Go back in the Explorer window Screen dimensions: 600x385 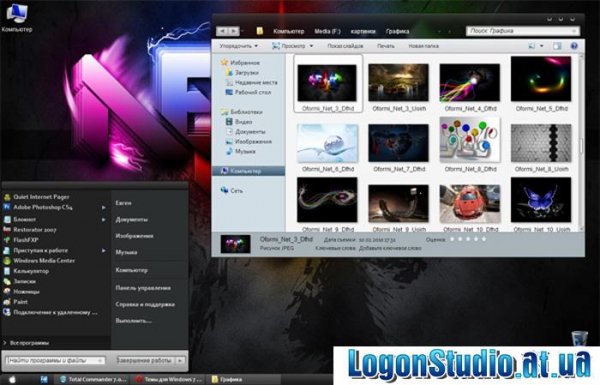222,31
